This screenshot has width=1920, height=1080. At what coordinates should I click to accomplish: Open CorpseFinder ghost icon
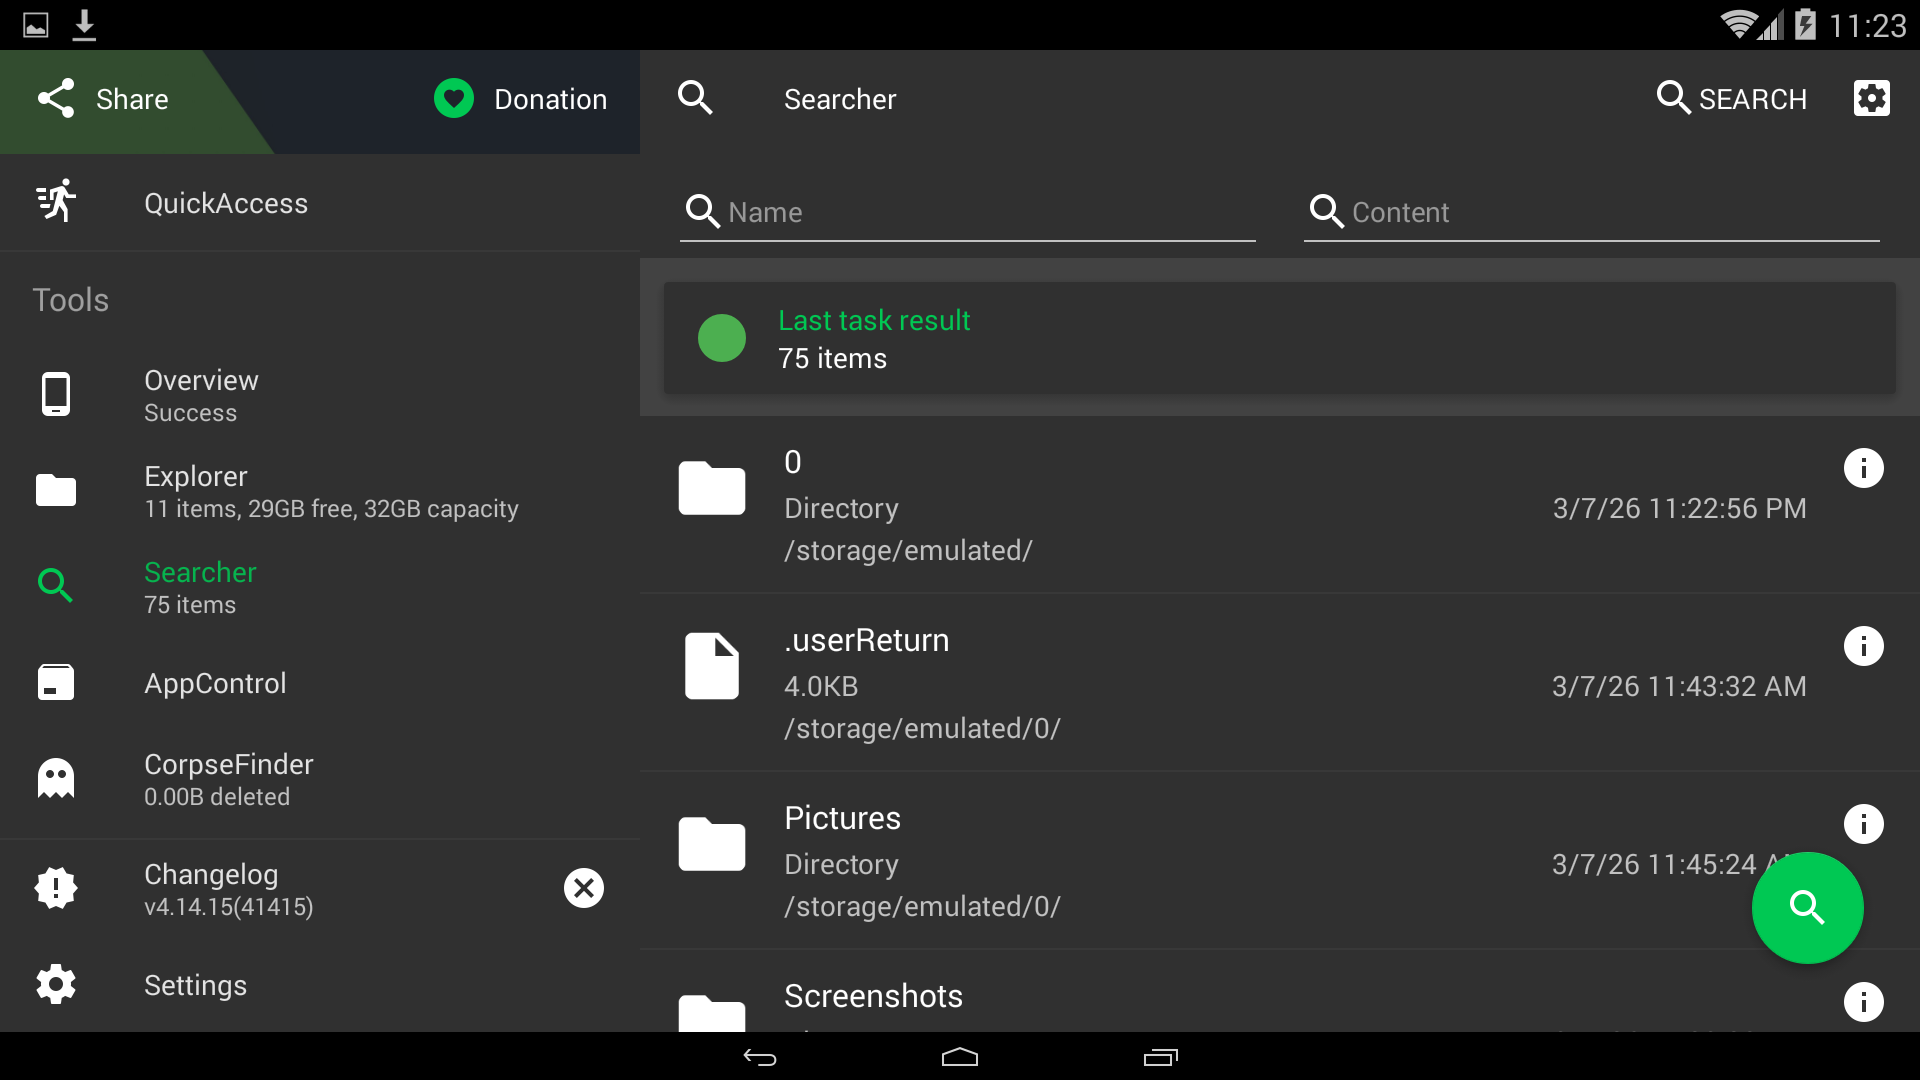coord(56,779)
